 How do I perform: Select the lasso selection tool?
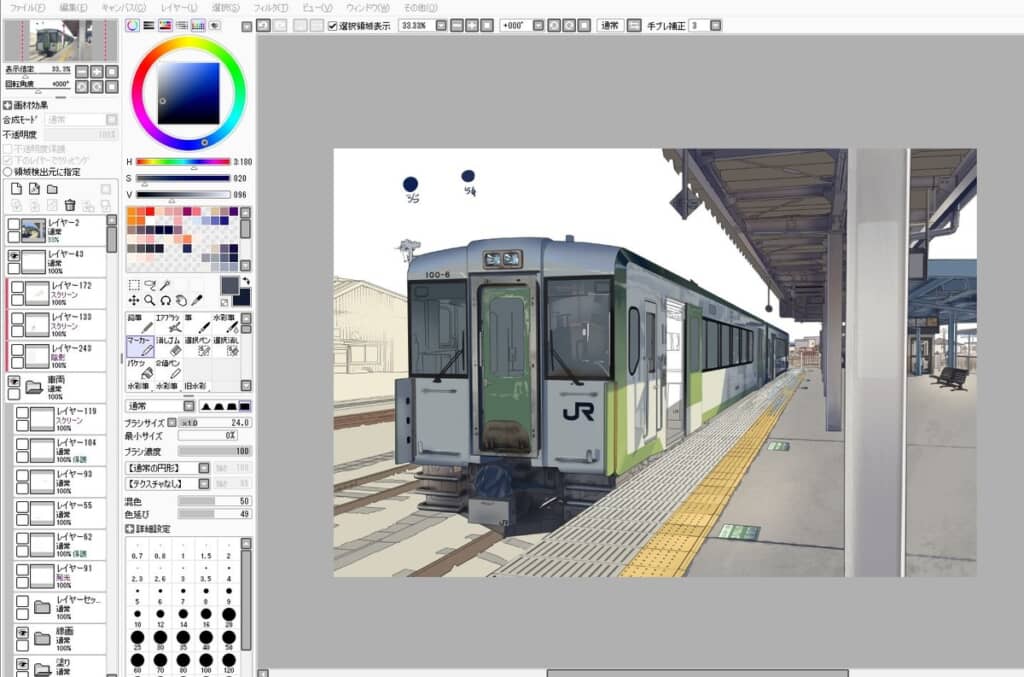click(x=150, y=285)
